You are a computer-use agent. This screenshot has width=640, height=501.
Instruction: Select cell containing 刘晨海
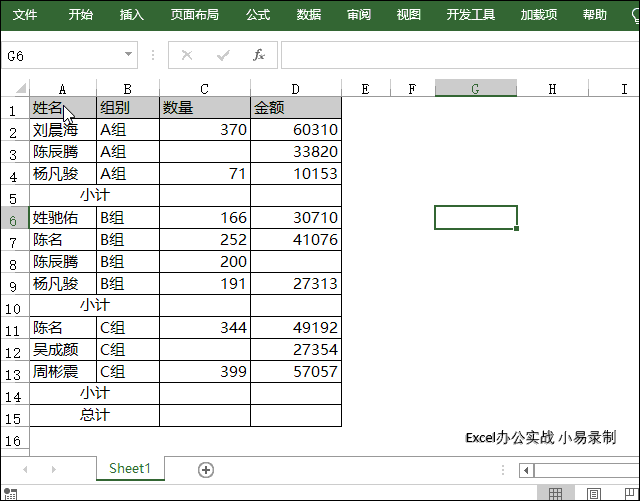[63, 130]
